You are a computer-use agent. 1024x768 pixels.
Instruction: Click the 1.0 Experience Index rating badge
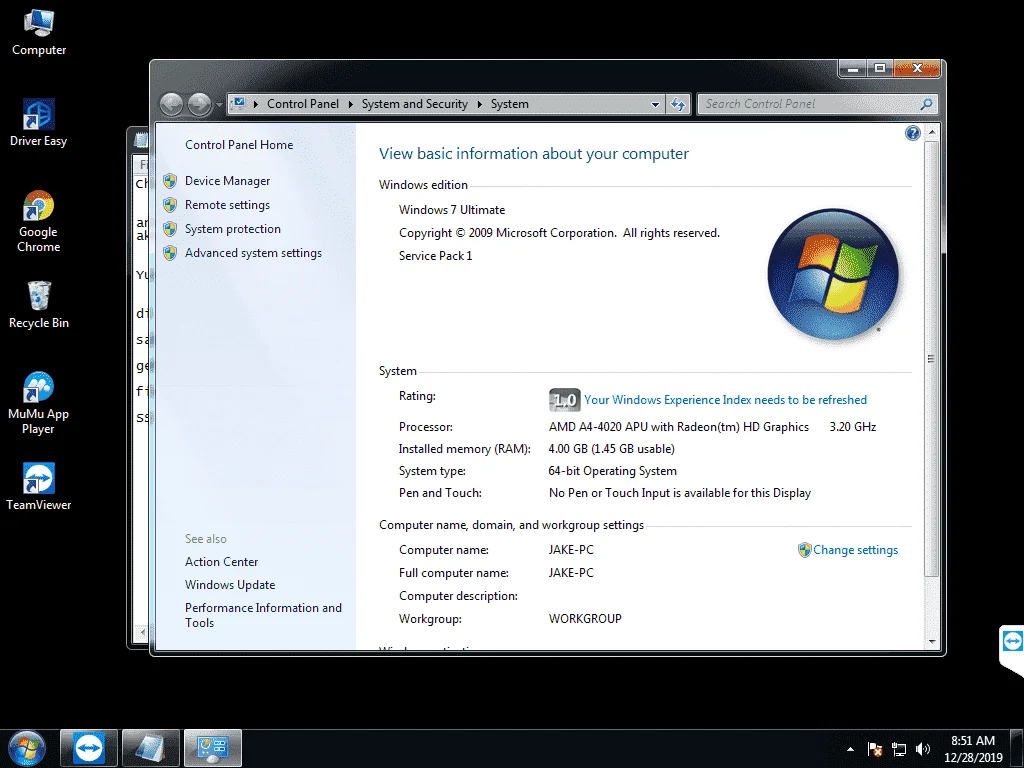(x=564, y=400)
